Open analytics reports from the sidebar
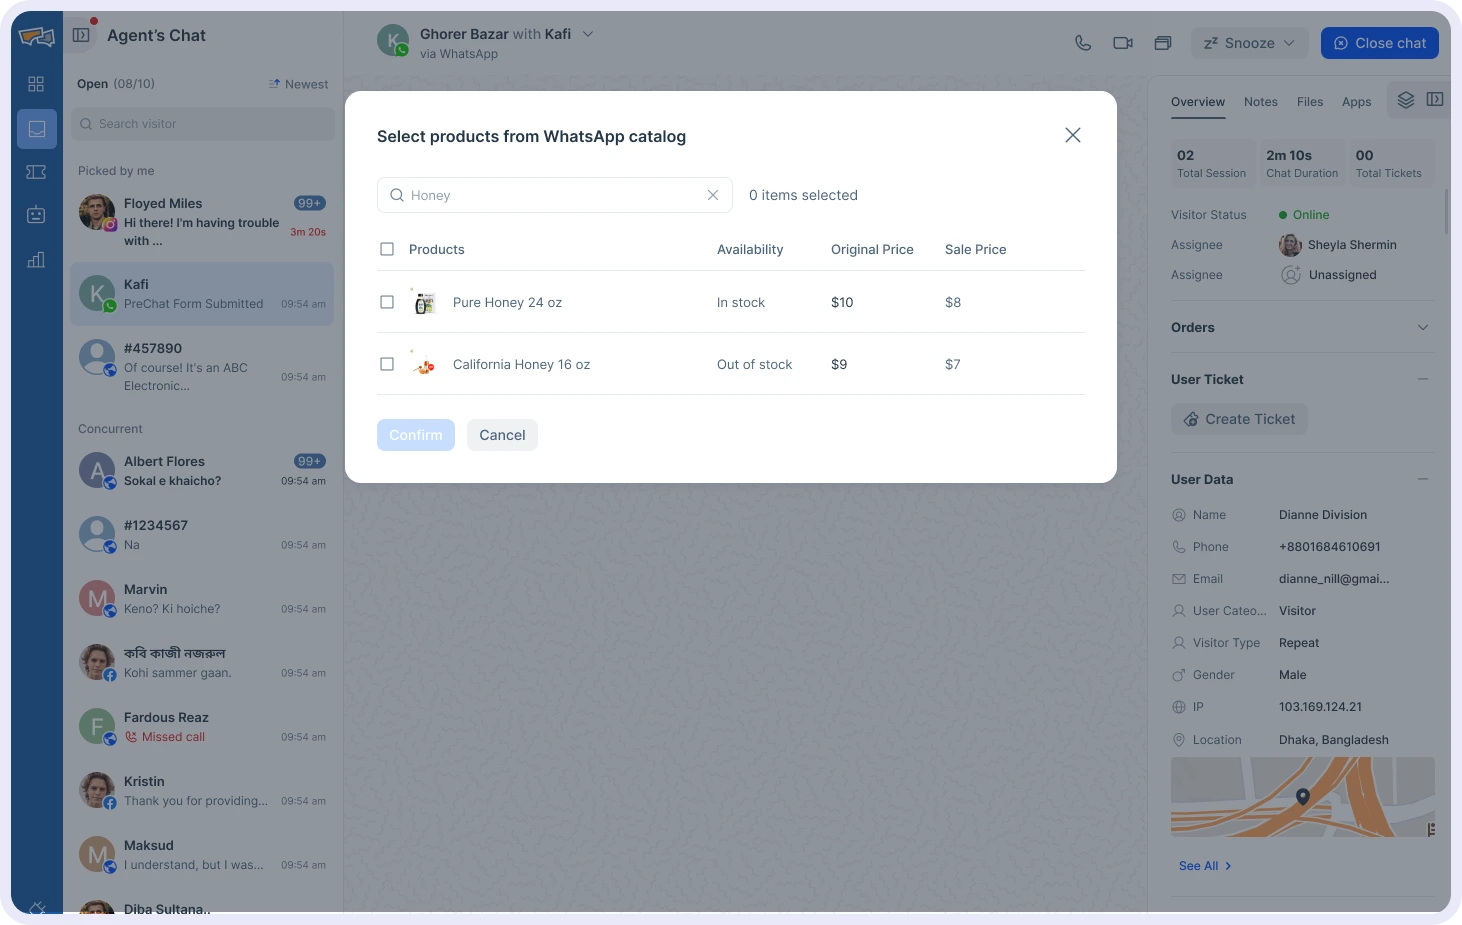The image size is (1462, 925). click(36, 260)
